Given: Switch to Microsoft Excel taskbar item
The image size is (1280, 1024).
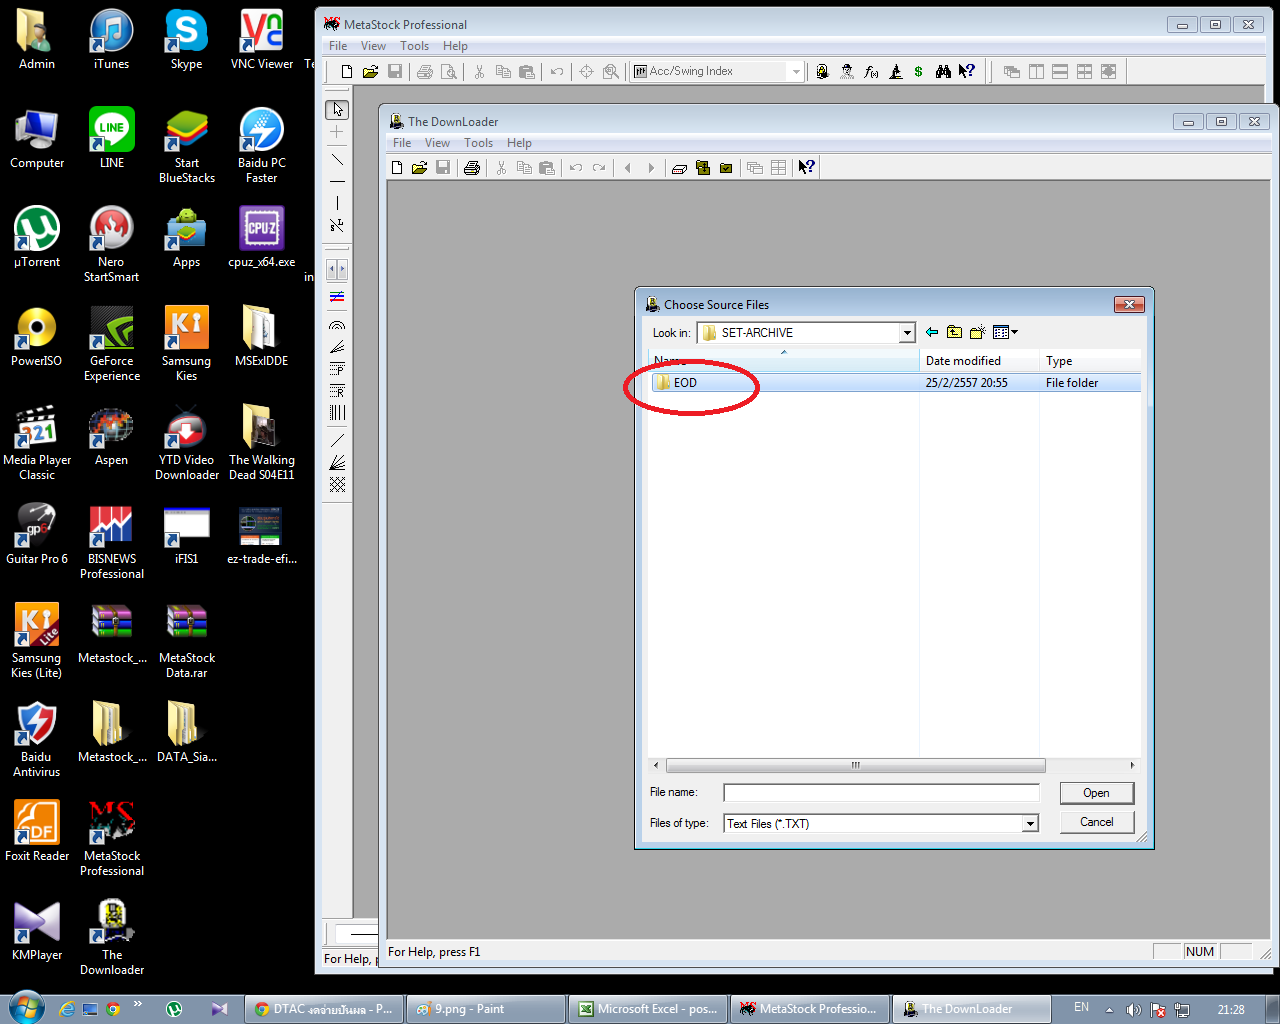Looking at the screenshot, I should tap(649, 1009).
